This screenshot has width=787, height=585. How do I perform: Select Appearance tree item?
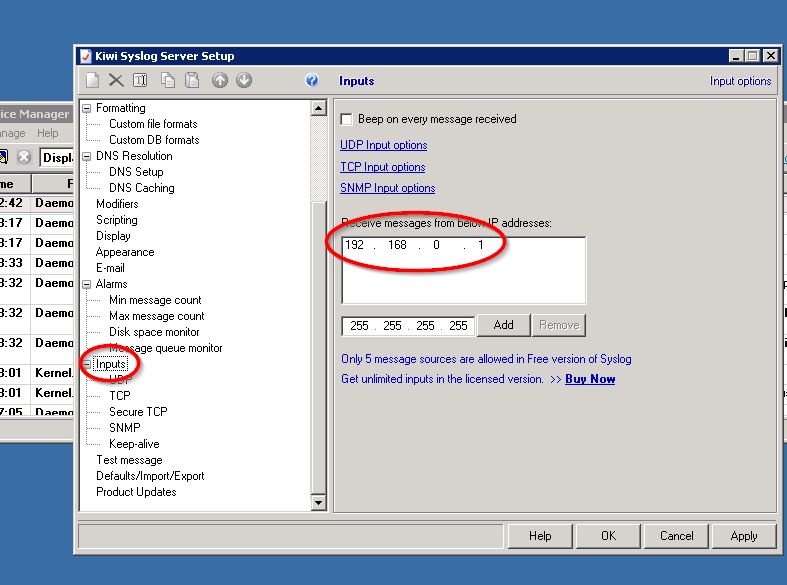[x=125, y=252]
